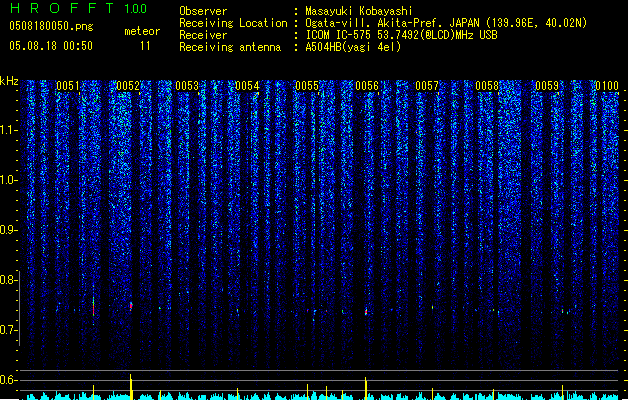Viewport: 629px width, 400px height.
Task: Click the red meteor echo below the 0052 marker
Action: click(x=131, y=306)
